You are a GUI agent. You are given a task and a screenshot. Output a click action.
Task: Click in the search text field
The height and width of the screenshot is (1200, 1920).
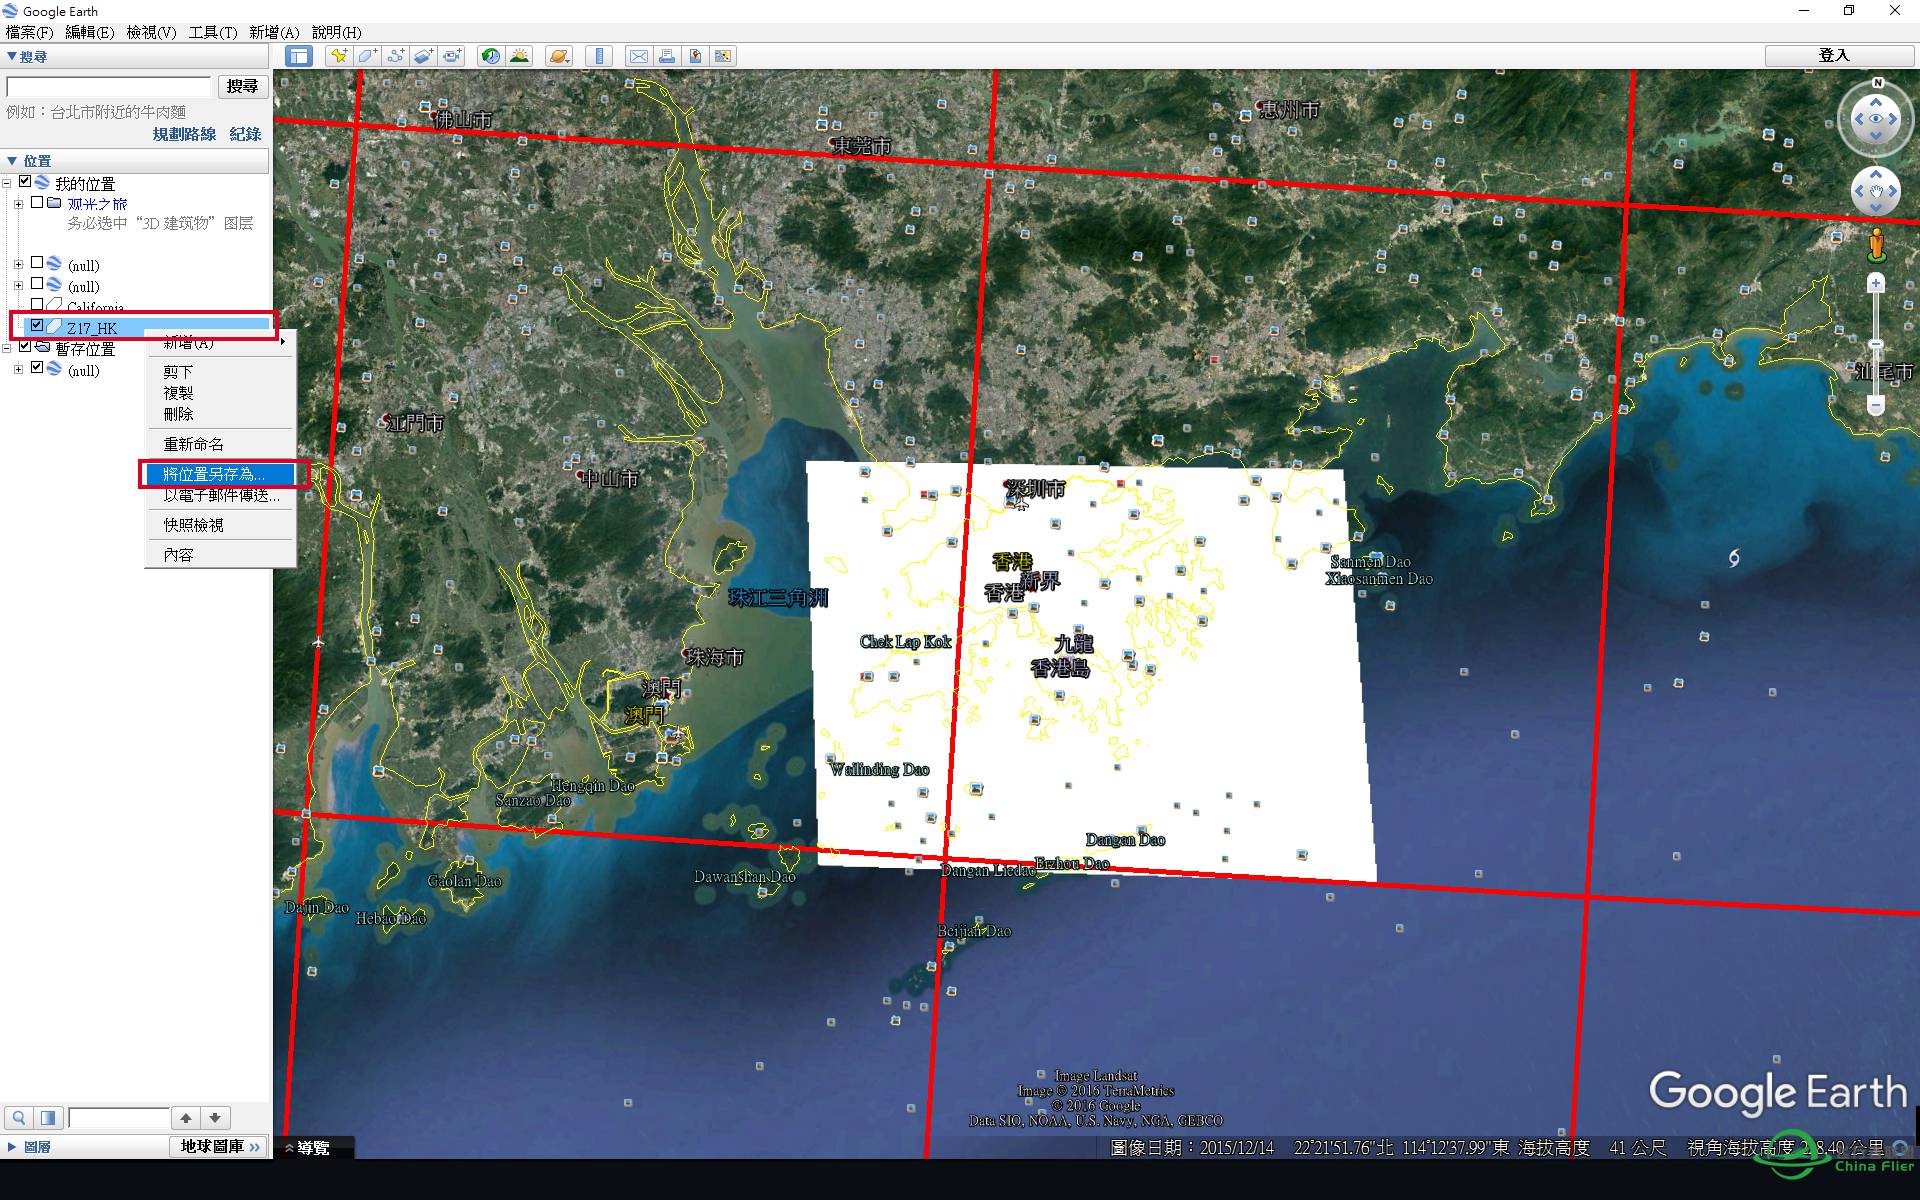pos(108,86)
